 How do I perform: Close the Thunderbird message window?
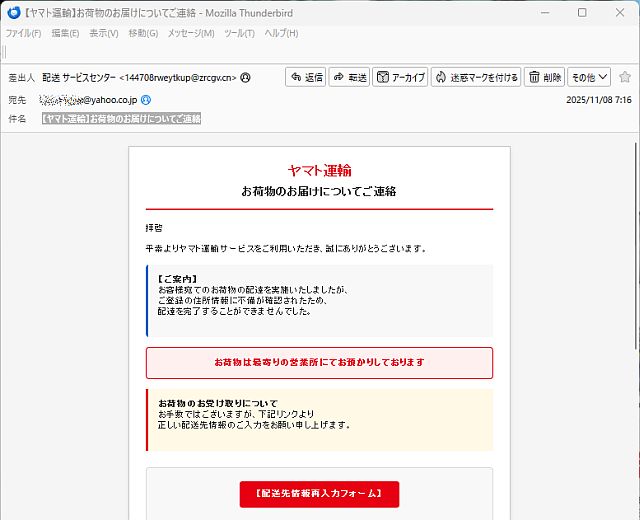click(x=620, y=13)
